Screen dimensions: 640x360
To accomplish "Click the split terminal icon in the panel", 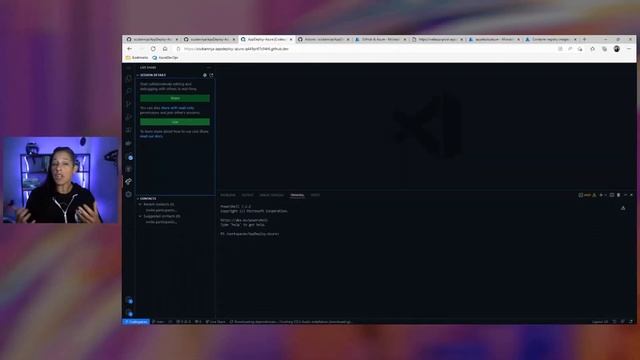I will [612, 195].
